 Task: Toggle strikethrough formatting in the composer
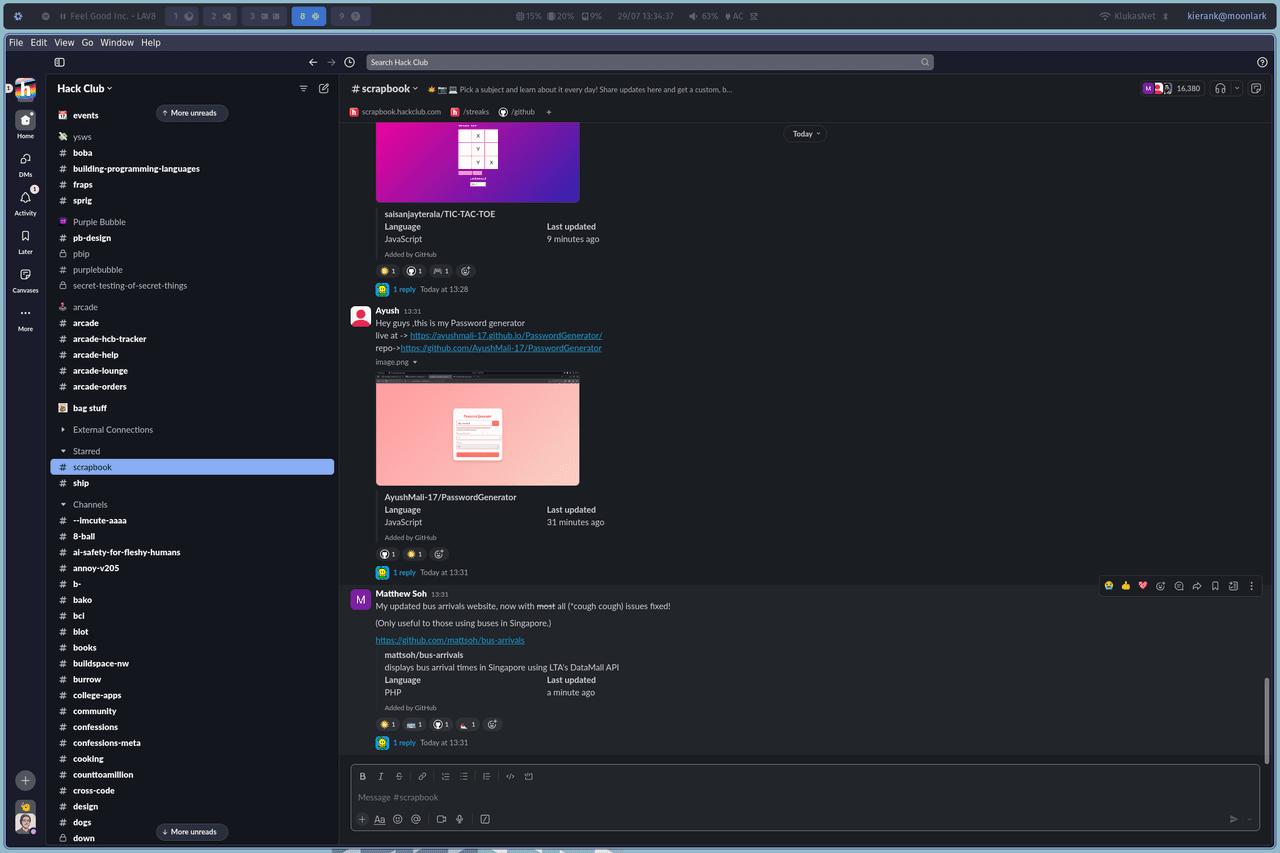[399, 776]
